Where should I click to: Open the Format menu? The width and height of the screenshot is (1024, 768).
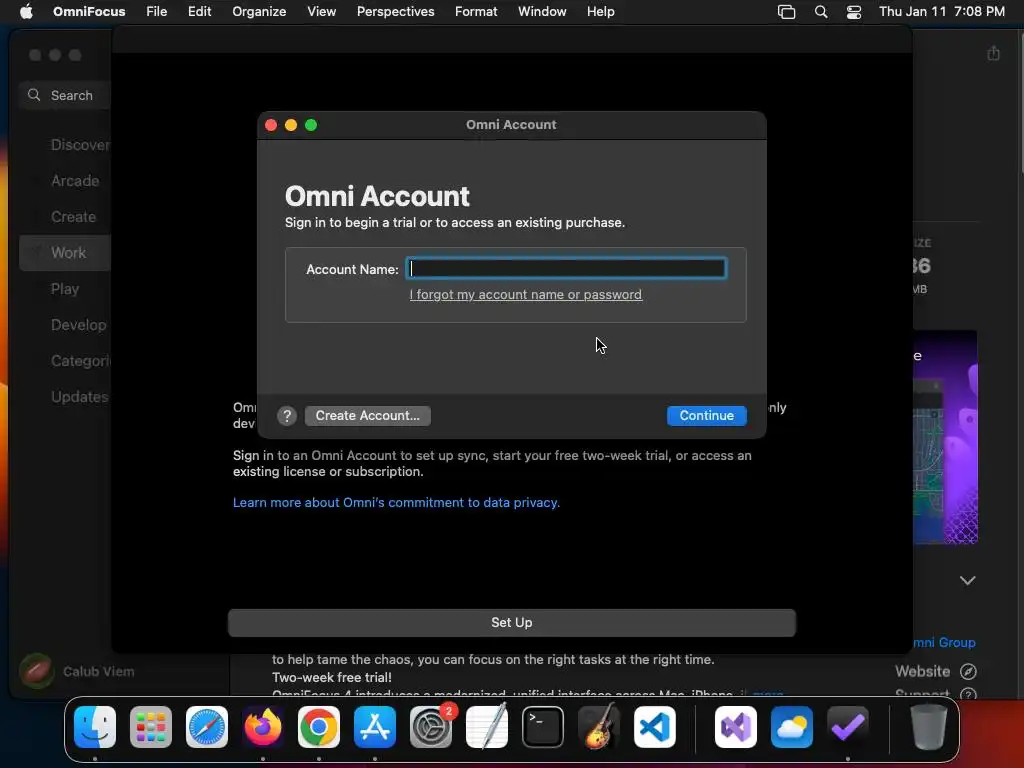pos(476,12)
